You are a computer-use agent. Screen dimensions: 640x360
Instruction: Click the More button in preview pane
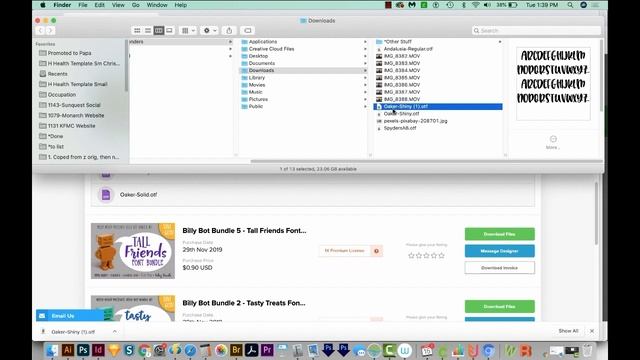point(553,142)
